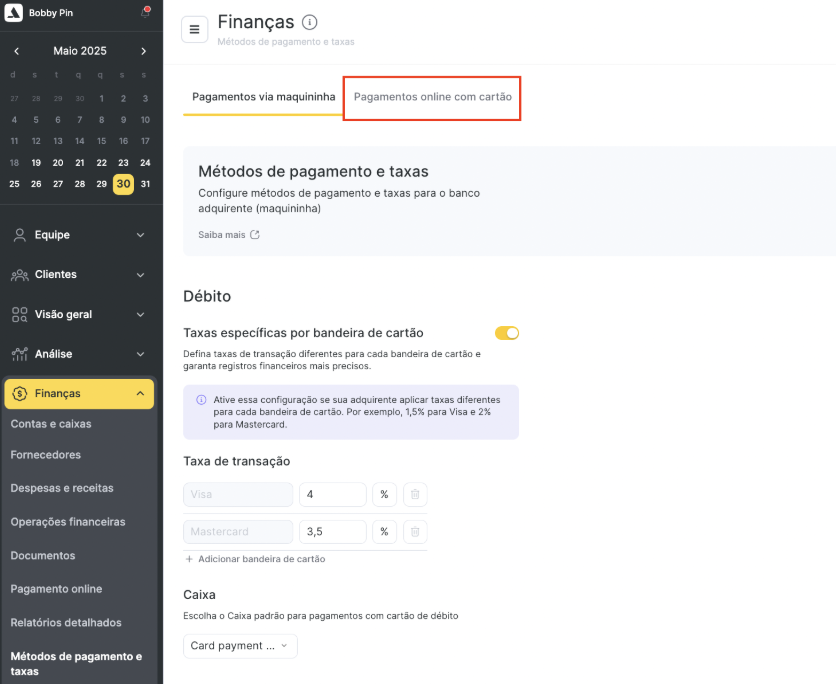Delete the Mastercard rate row
Screen dimensions: 836x684
click(x=415, y=532)
